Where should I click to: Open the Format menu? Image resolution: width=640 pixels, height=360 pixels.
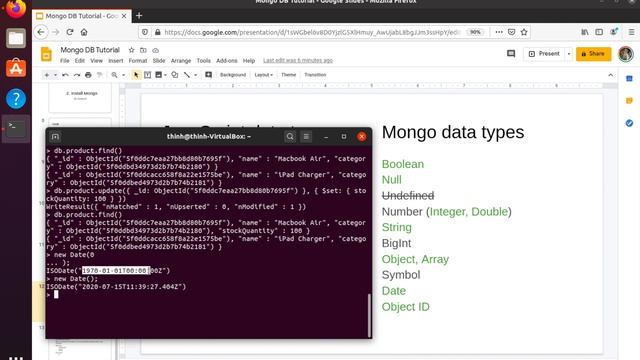click(x=138, y=61)
